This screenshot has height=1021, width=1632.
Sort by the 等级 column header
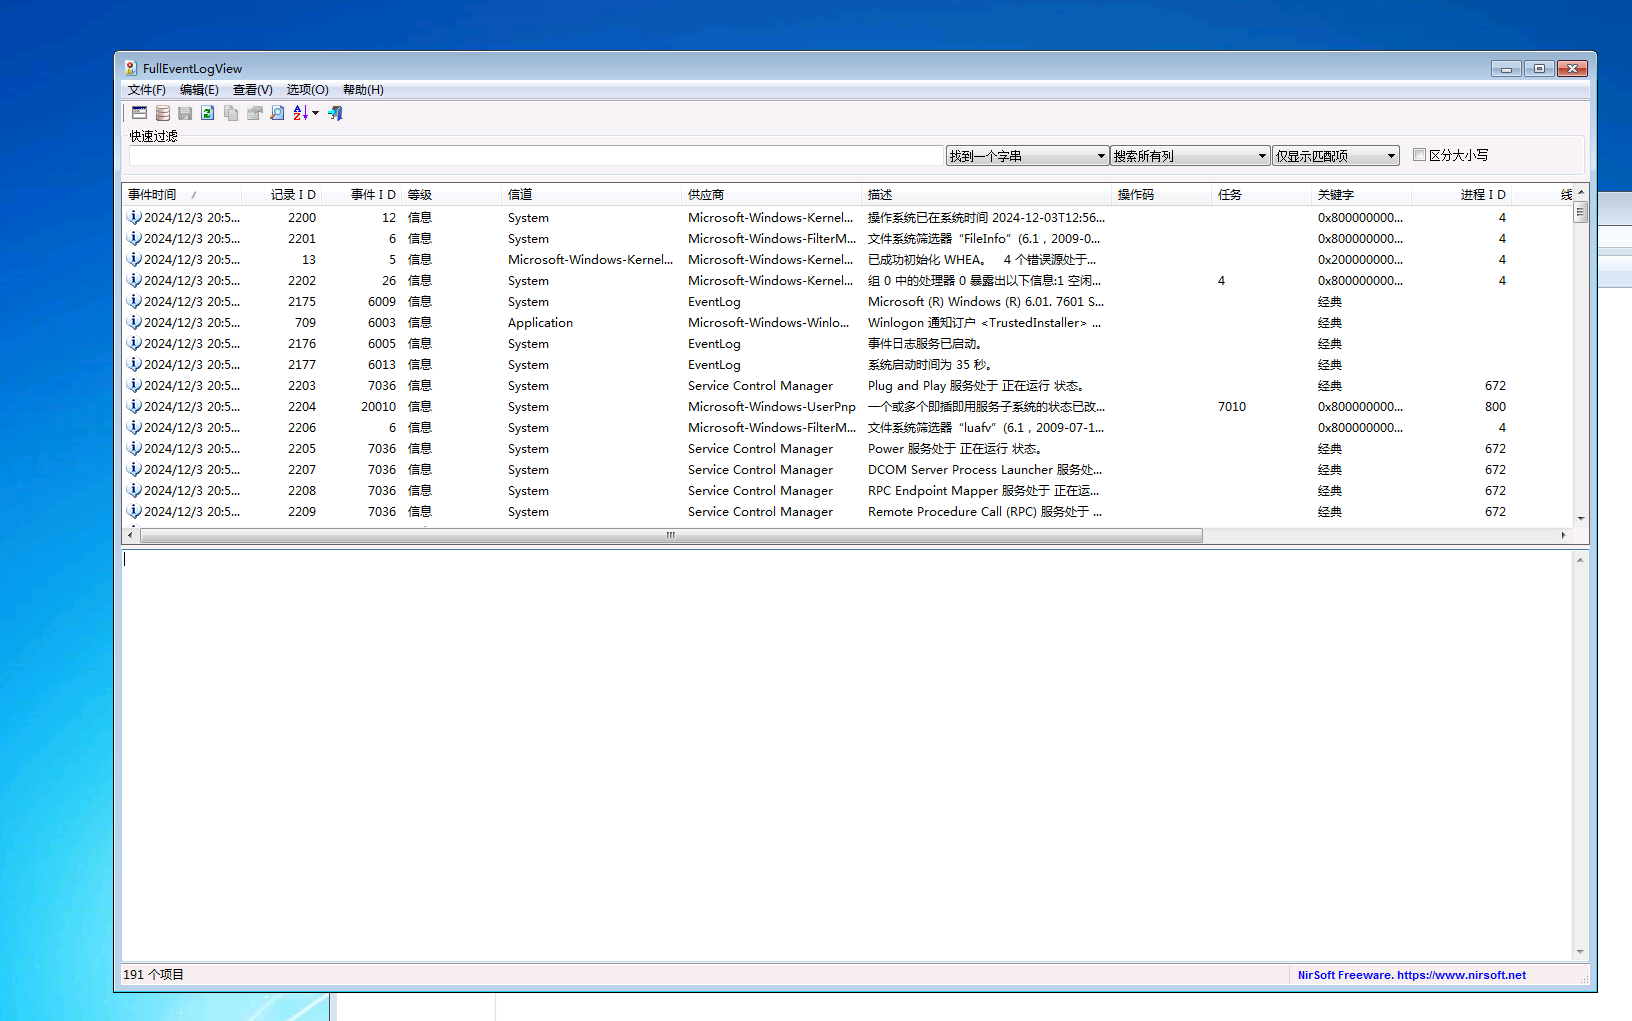pos(451,195)
